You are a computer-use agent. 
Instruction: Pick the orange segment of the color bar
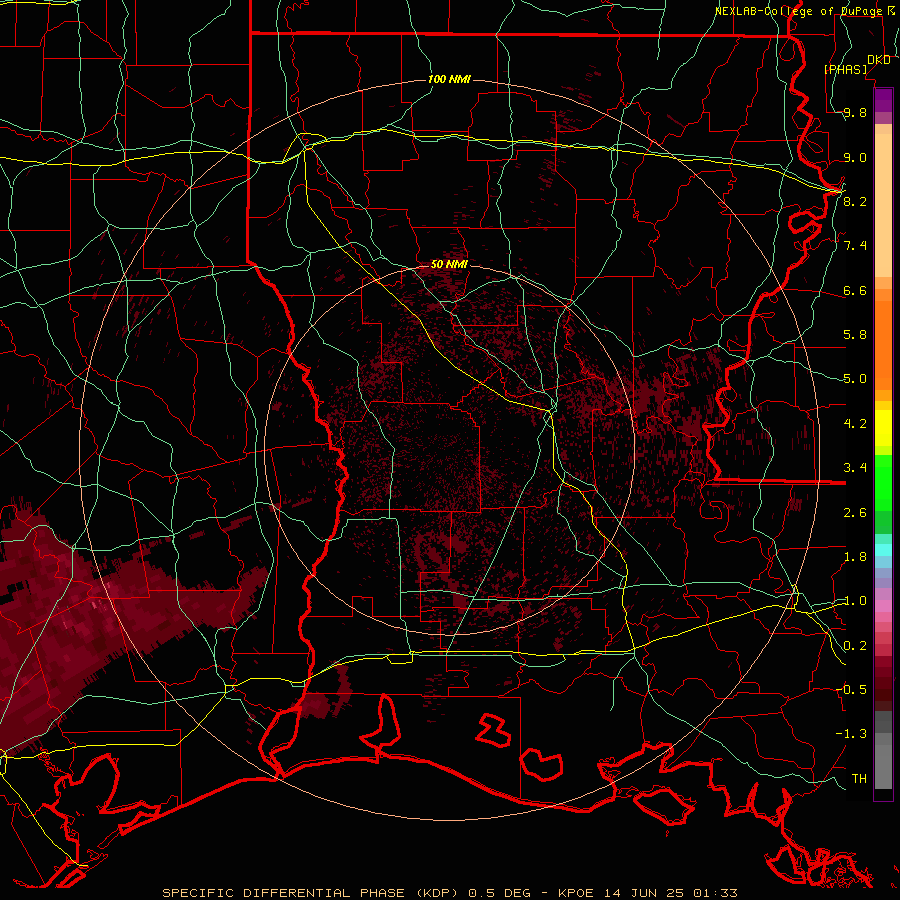(883, 344)
